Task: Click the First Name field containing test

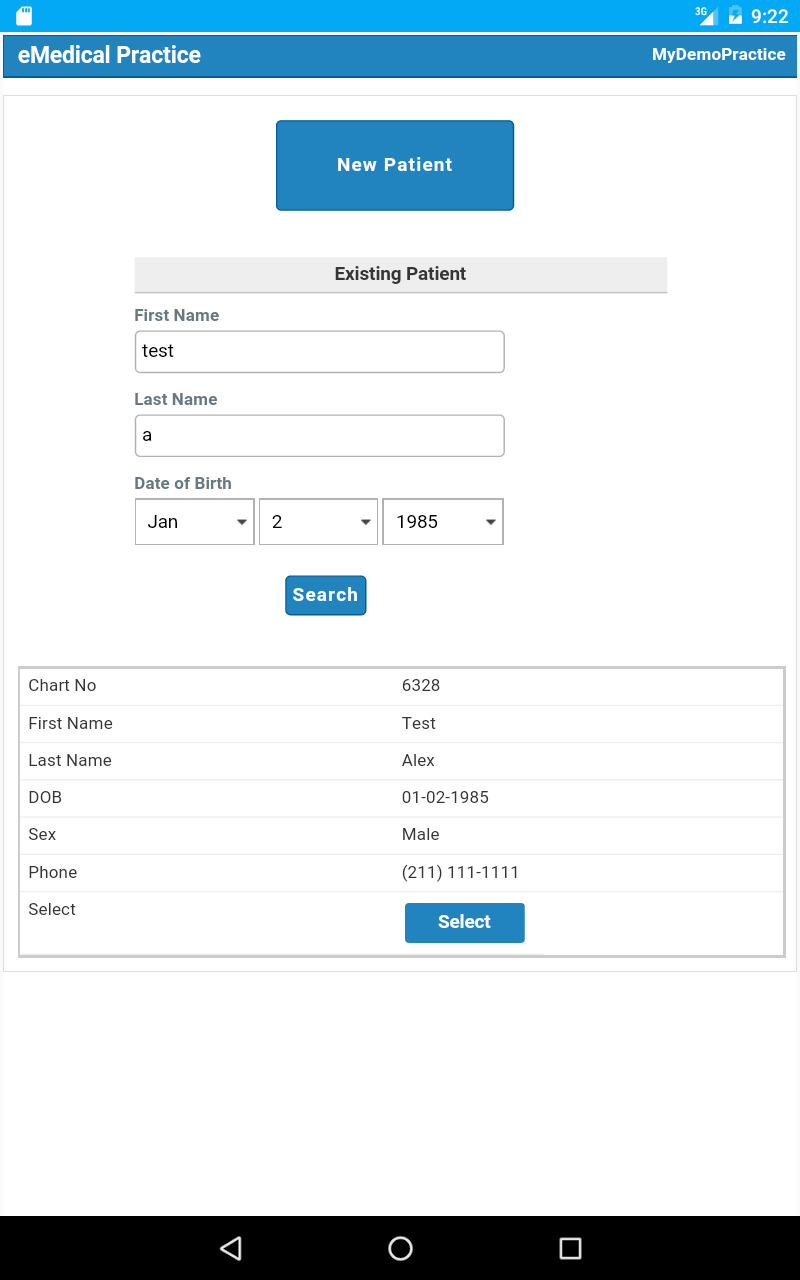Action: 319,351
